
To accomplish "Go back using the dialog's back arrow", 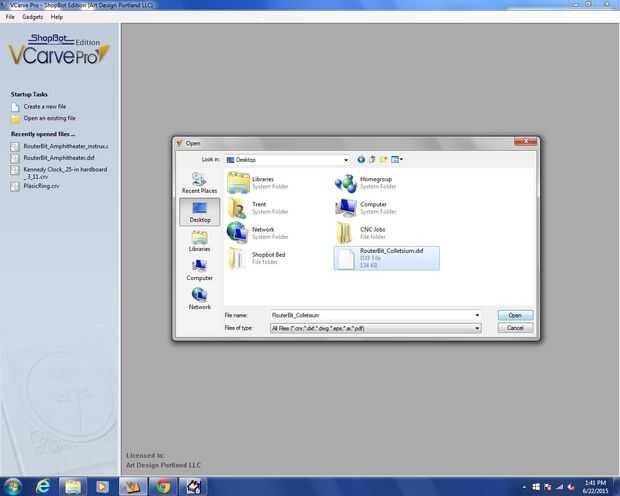I will click(x=361, y=159).
